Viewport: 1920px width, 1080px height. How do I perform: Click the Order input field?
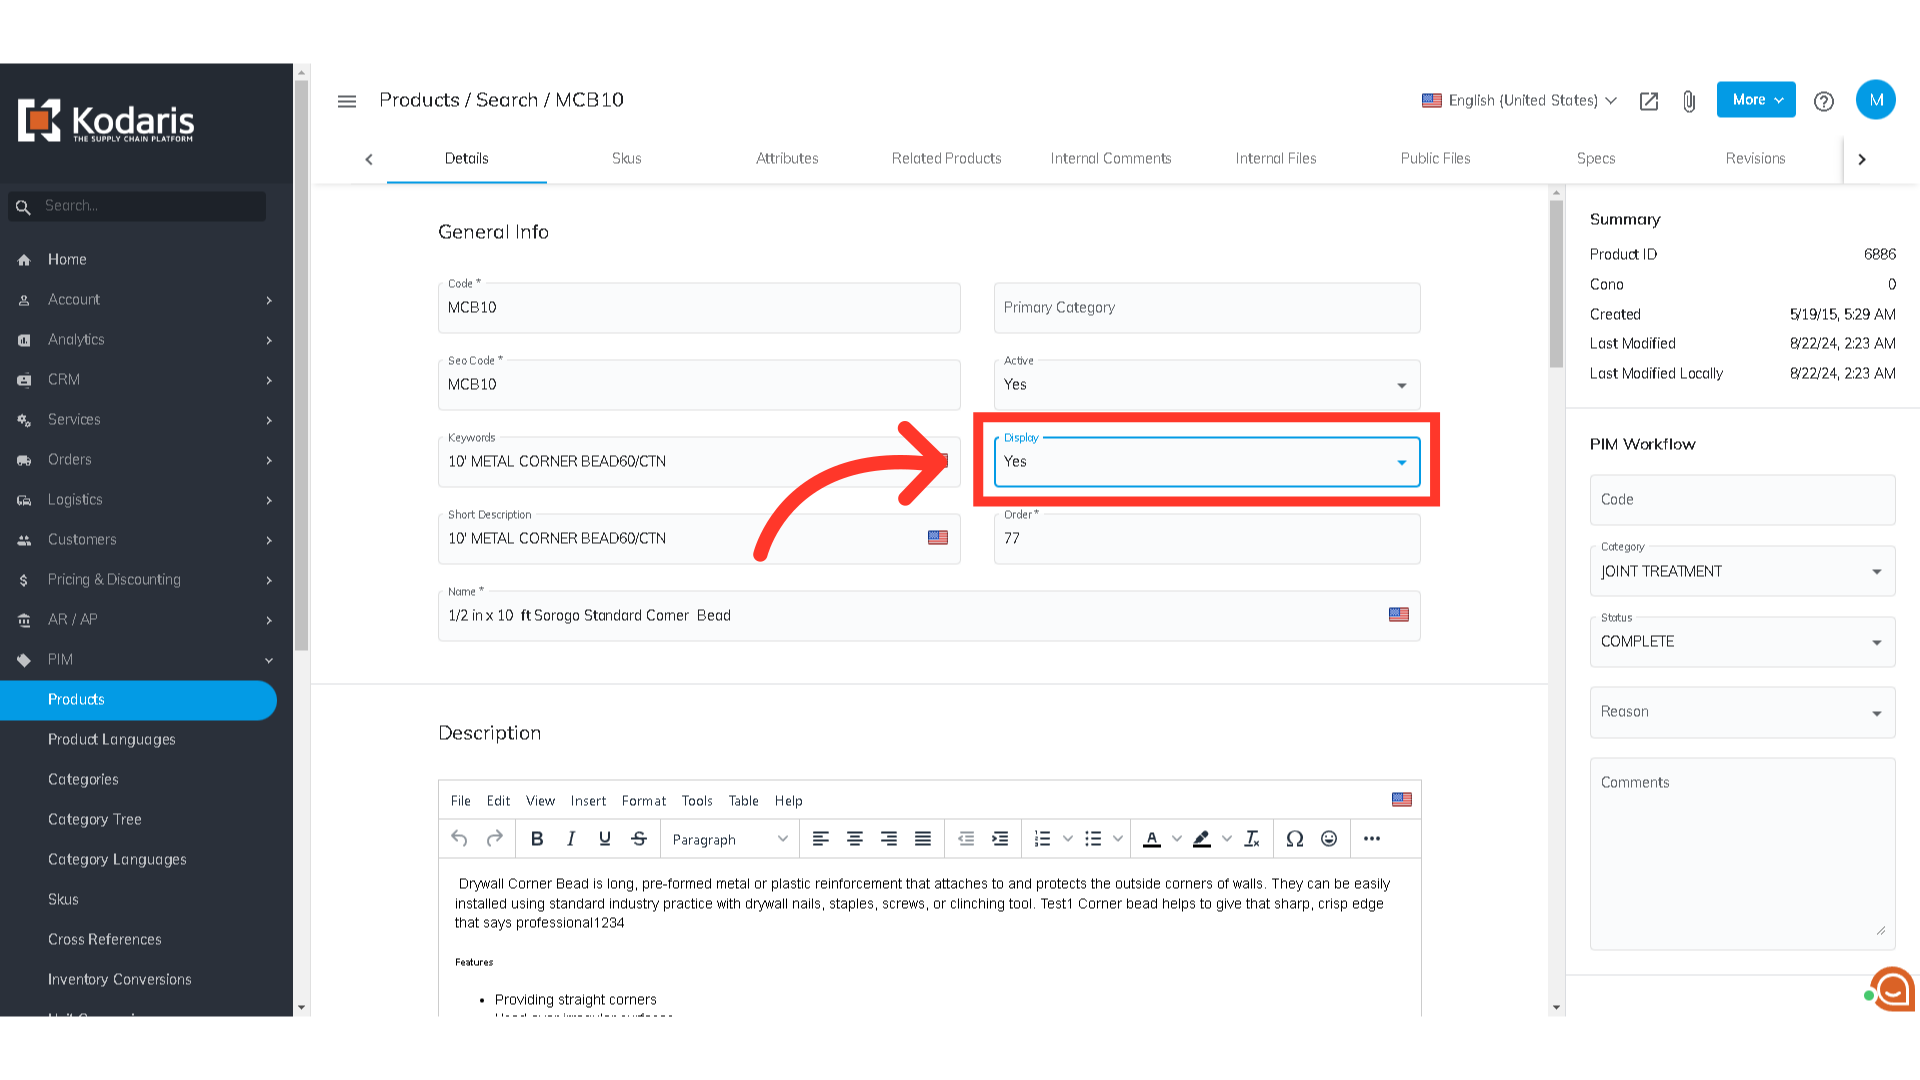click(1206, 539)
